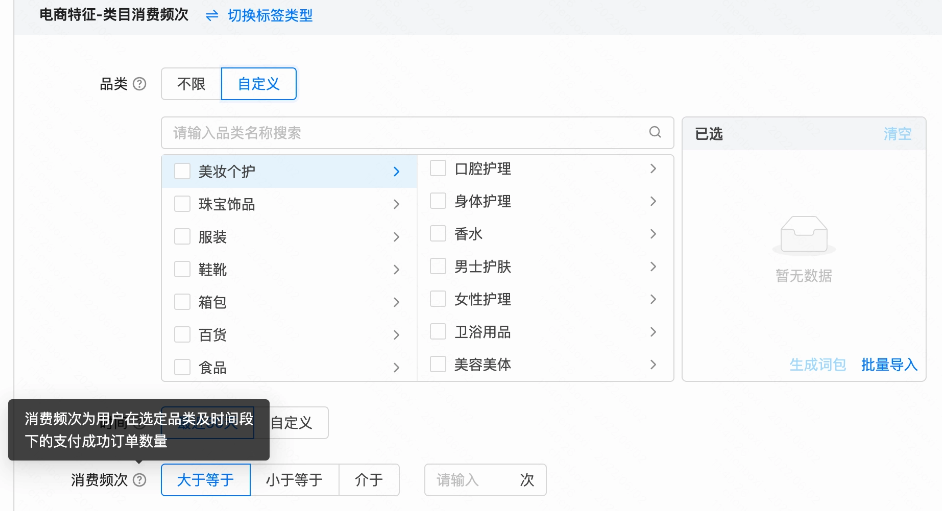942x511 pixels.
Task: Enable the 香水 checkbox
Action: click(438, 233)
